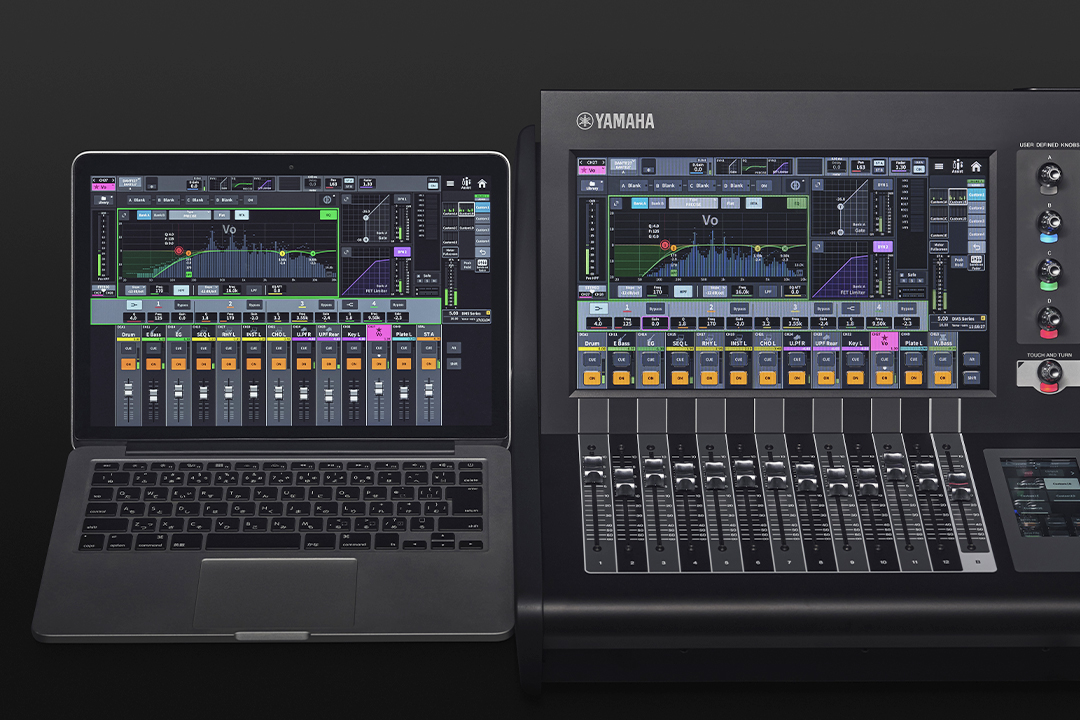The width and height of the screenshot is (1080, 720).
Task: Select Custom3 tab on mixer touchscreen
Action: click(x=976, y=221)
